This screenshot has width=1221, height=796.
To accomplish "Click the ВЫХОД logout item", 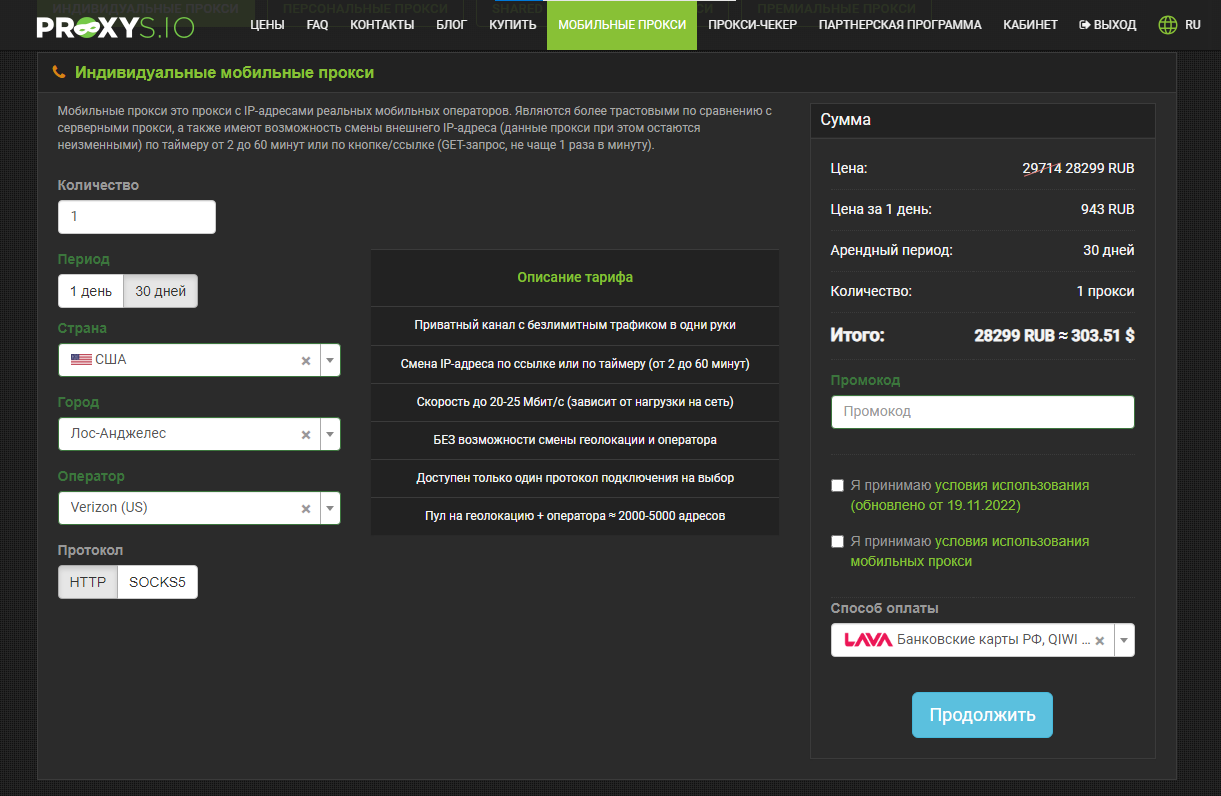I will point(1108,25).
